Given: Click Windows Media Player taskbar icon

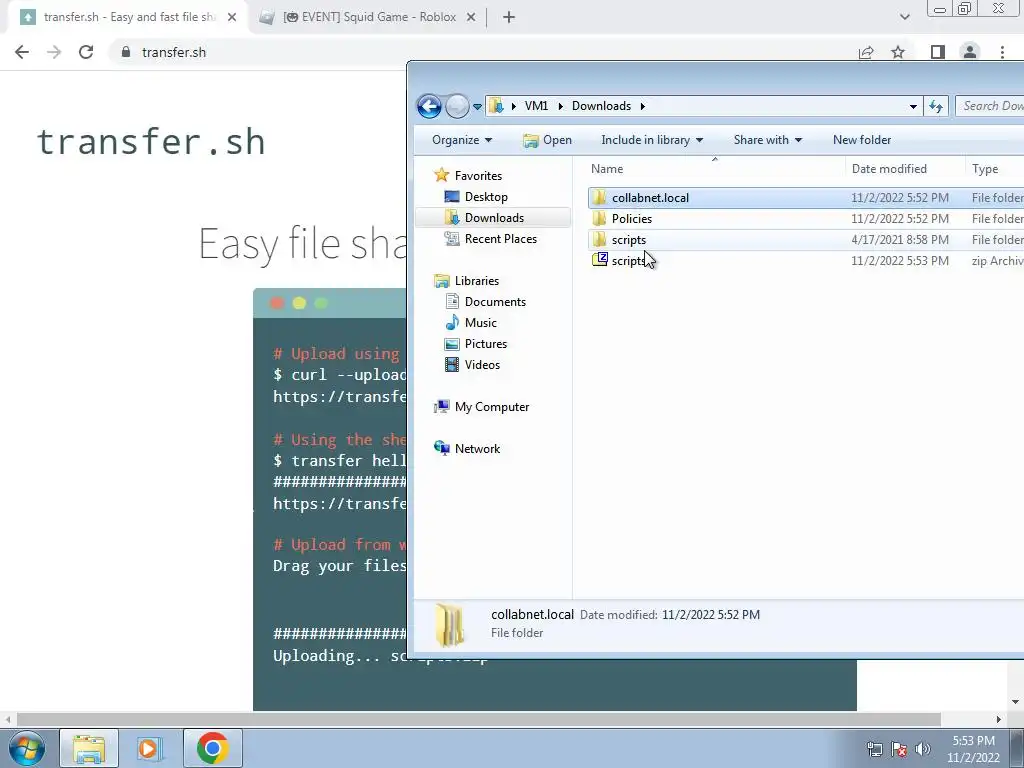Looking at the screenshot, I should 149,748.
